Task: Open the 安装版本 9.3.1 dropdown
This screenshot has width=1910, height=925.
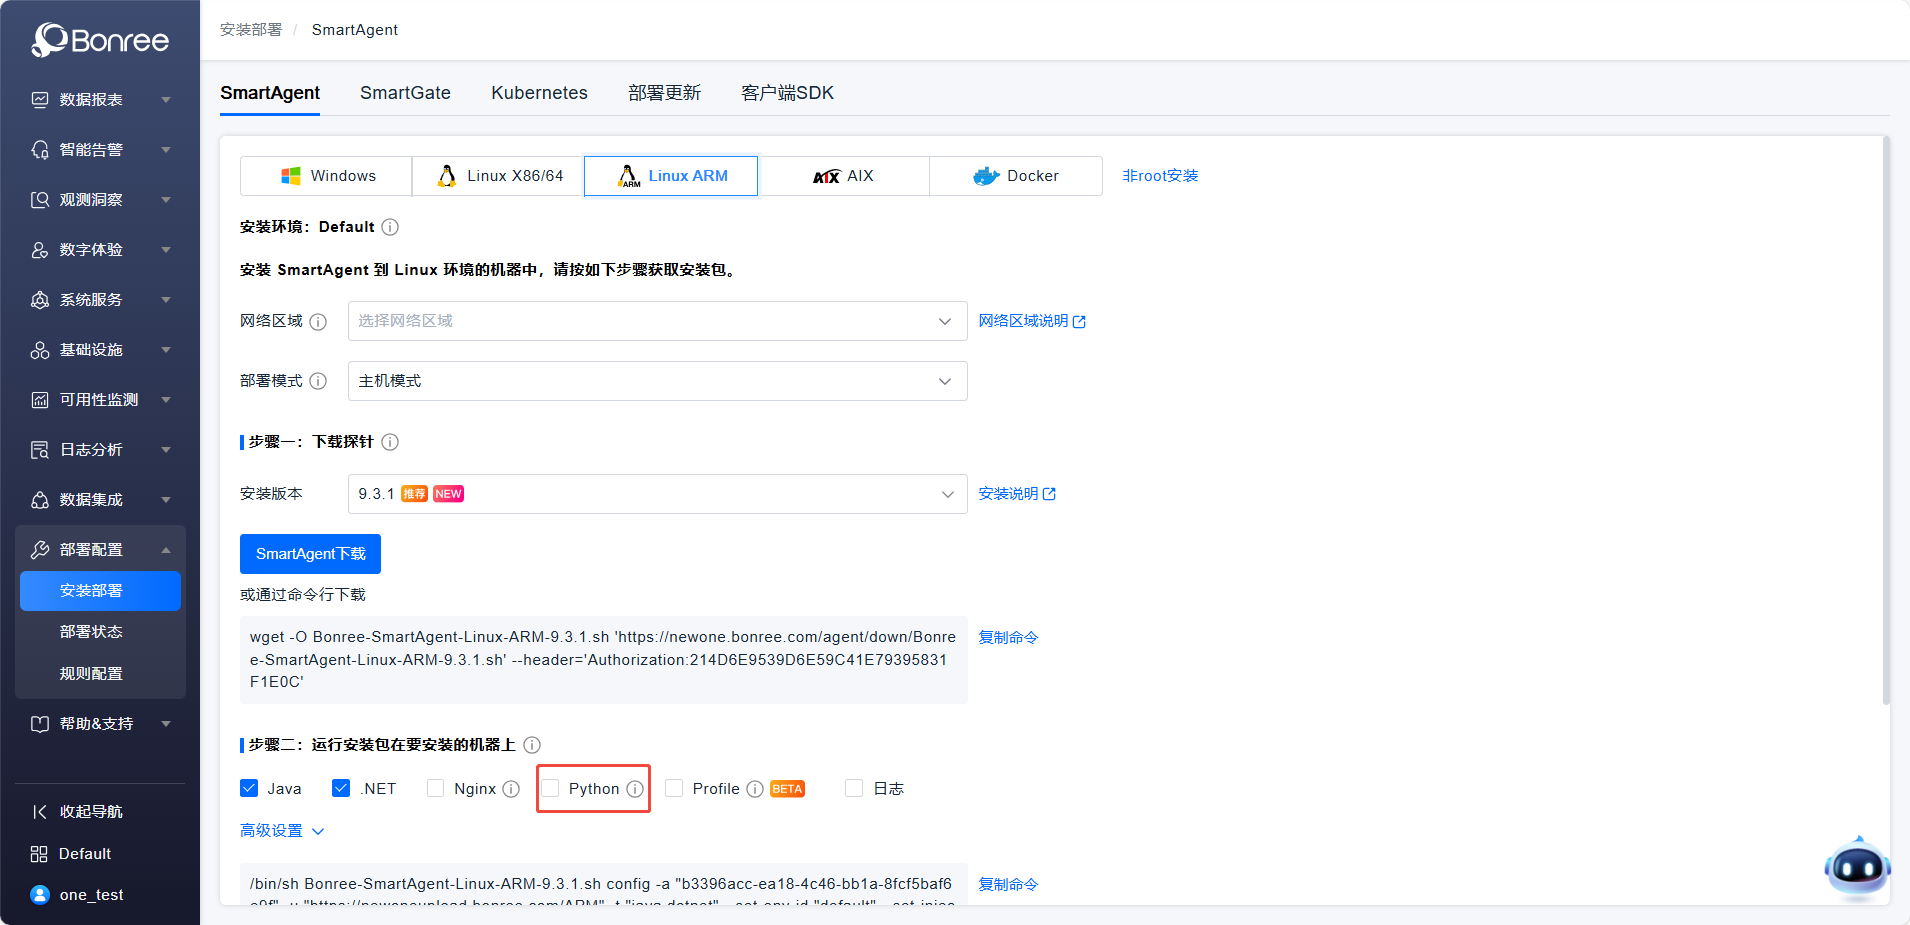Action: (x=657, y=494)
